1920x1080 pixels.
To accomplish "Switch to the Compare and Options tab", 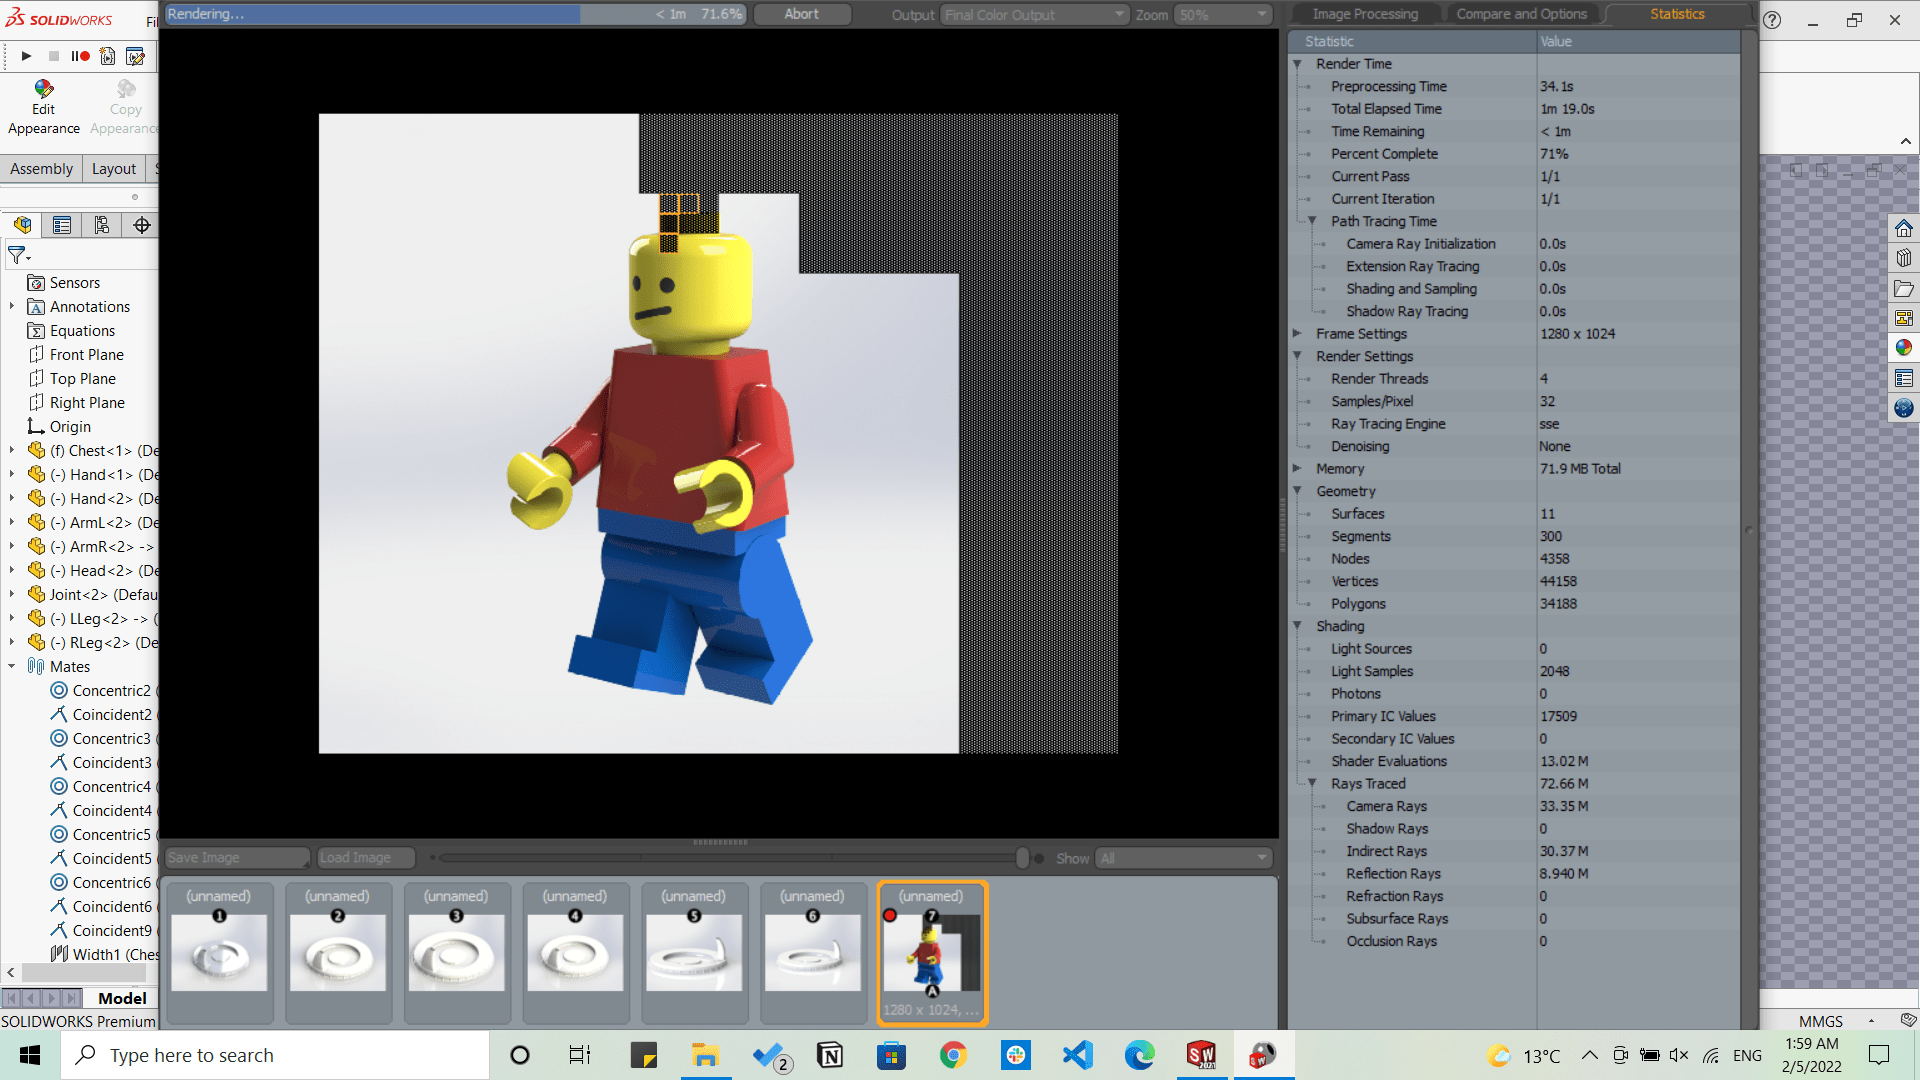I will (x=1521, y=14).
